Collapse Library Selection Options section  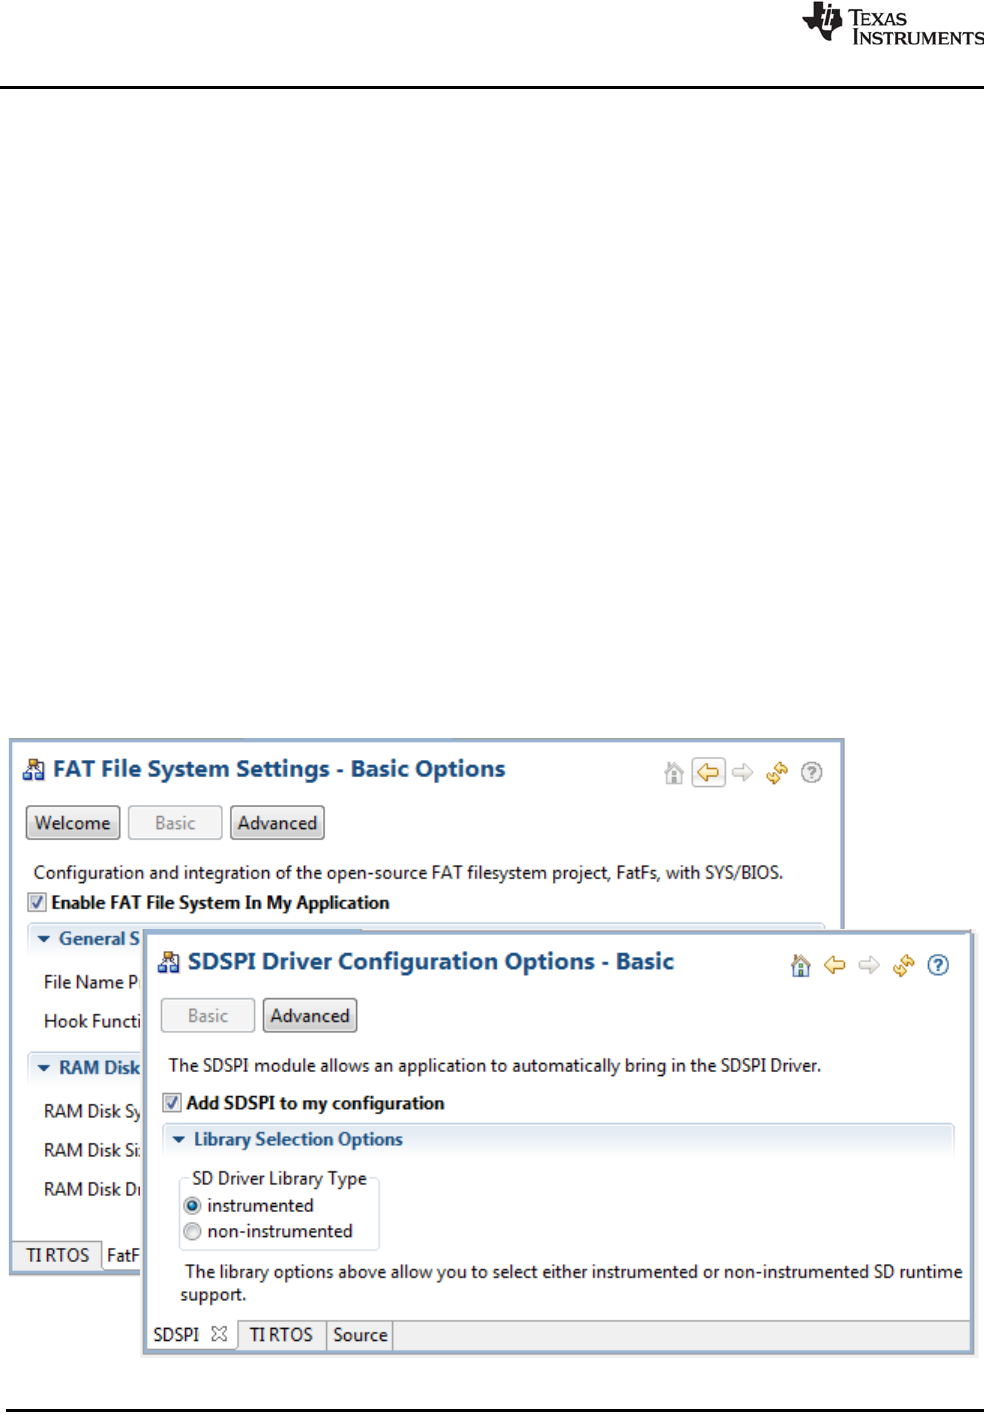[178, 1140]
